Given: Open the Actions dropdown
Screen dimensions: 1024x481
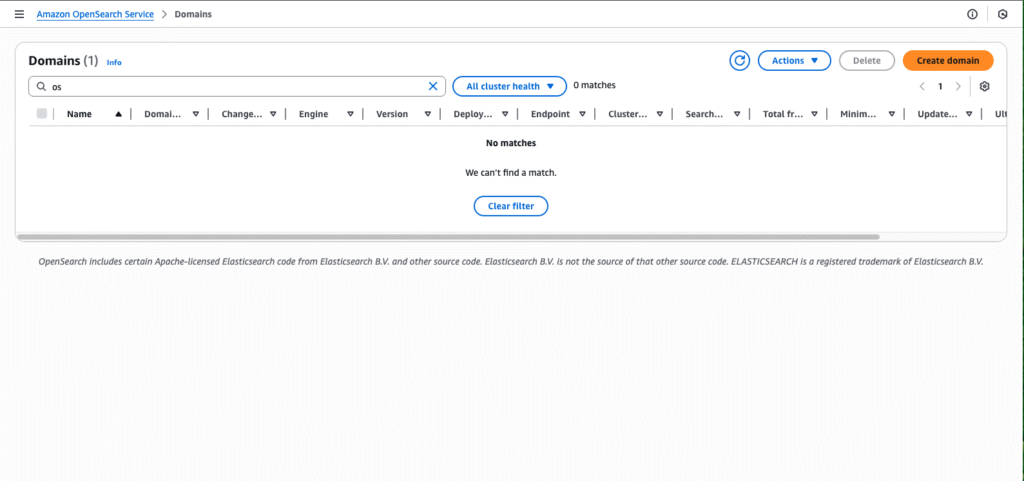Looking at the screenshot, I should tap(794, 61).
